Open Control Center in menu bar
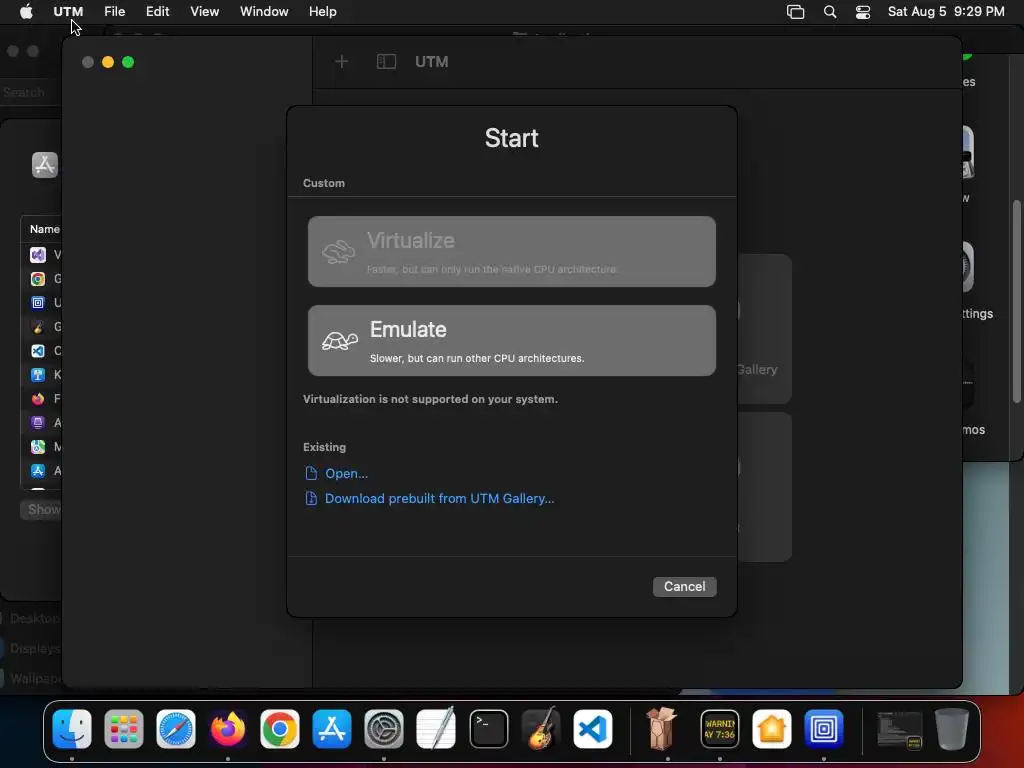This screenshot has height=768, width=1024. tap(863, 12)
